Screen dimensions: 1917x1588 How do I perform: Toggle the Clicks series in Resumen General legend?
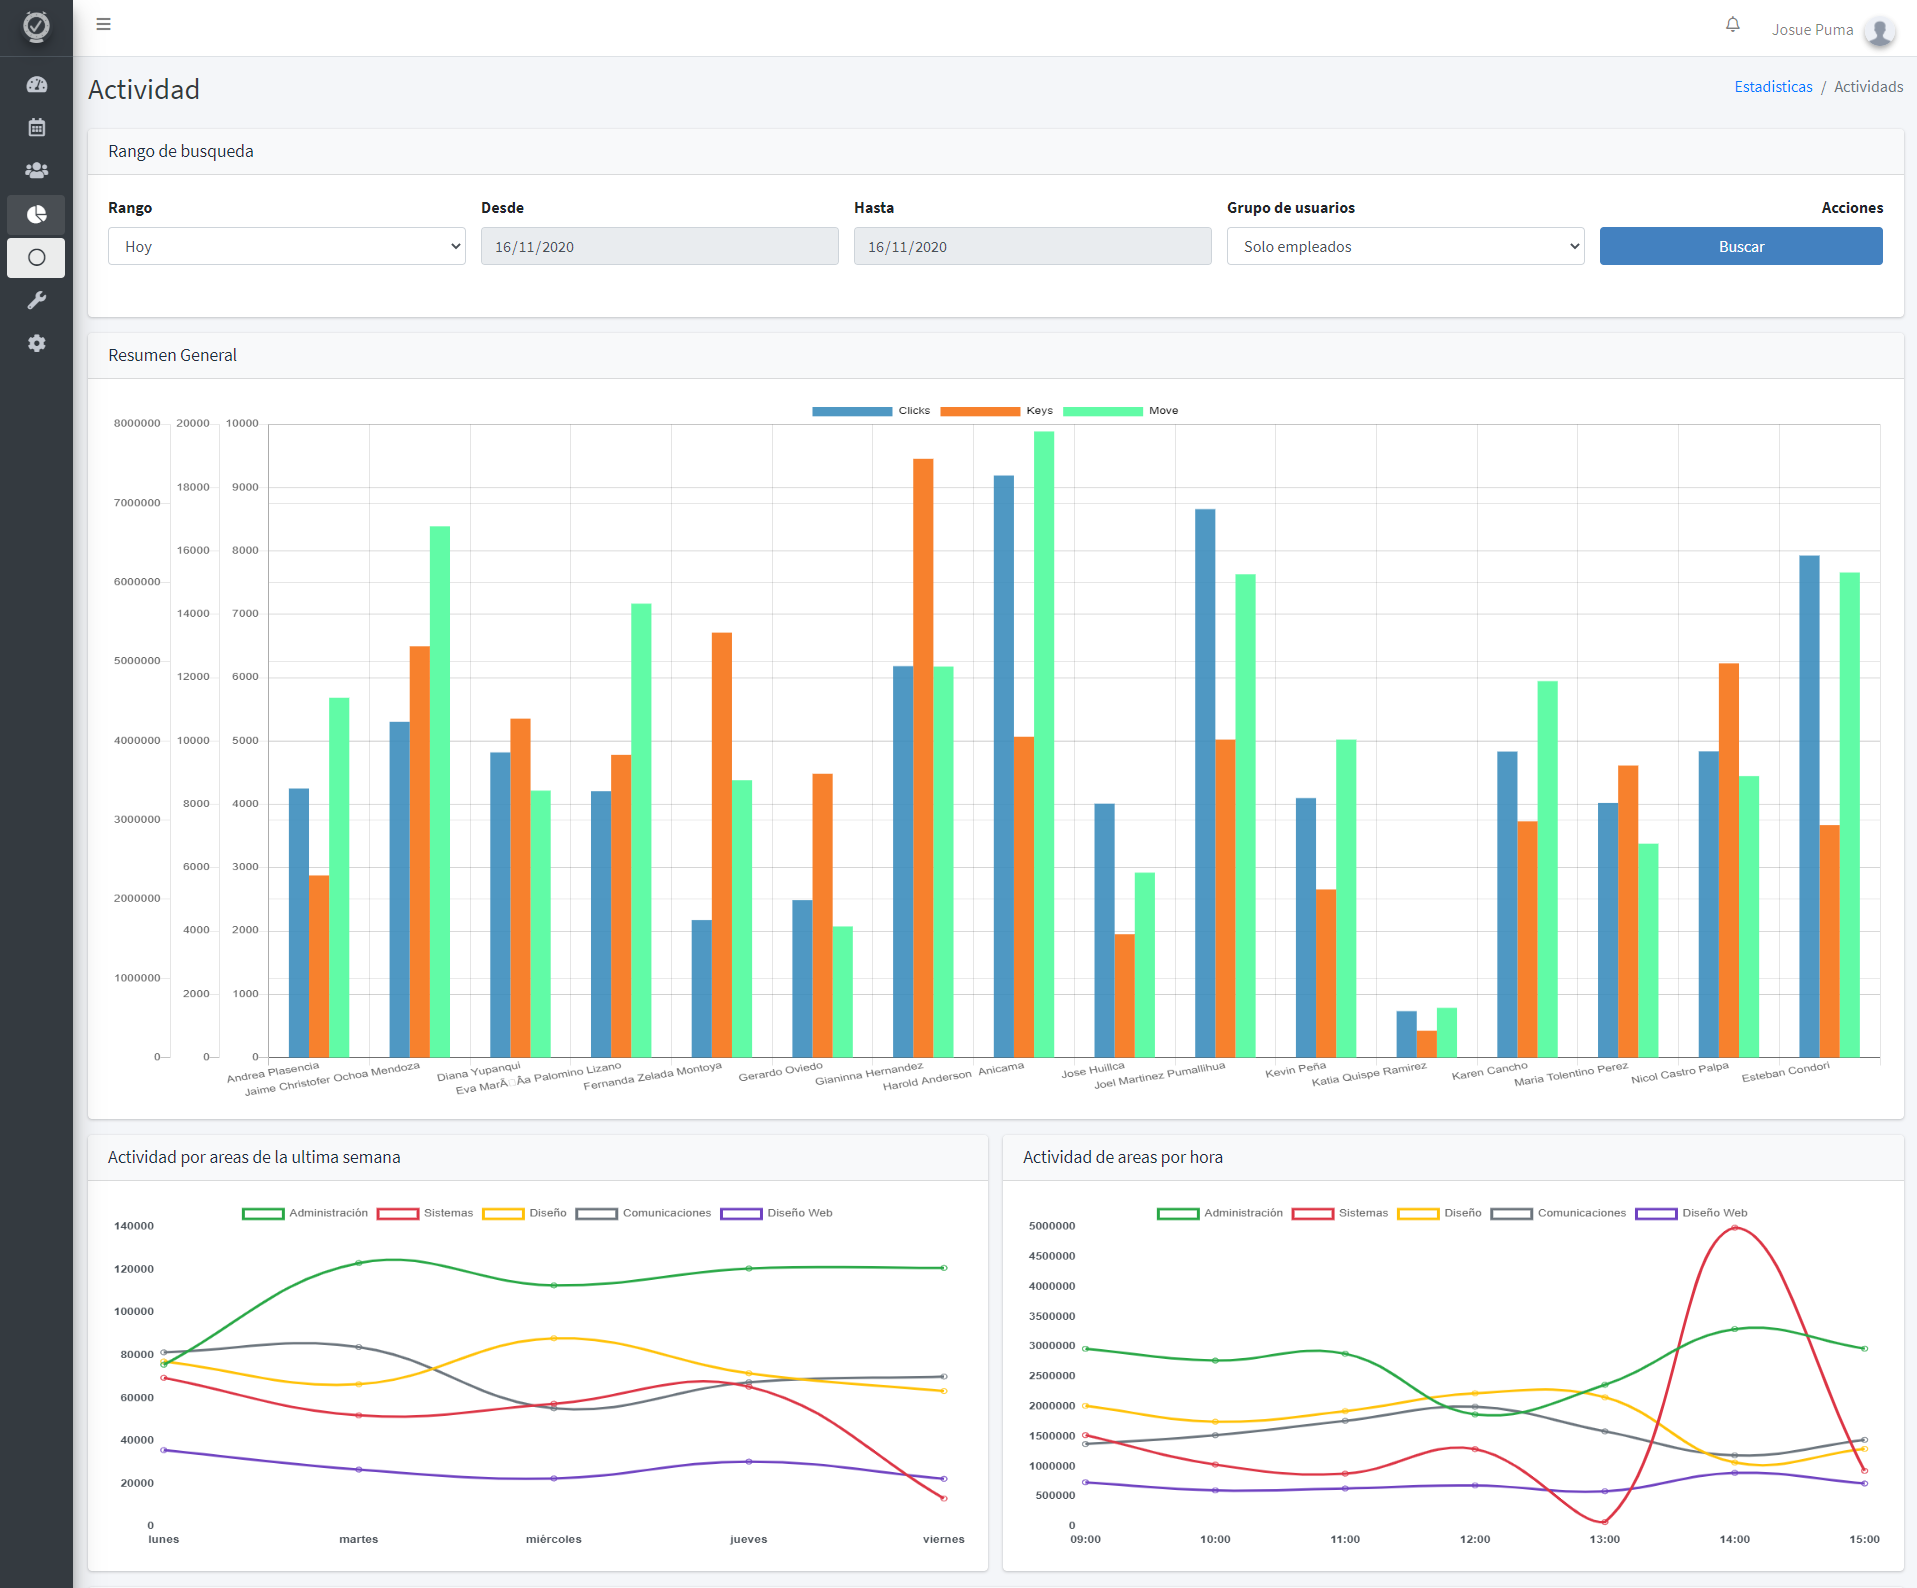870,411
